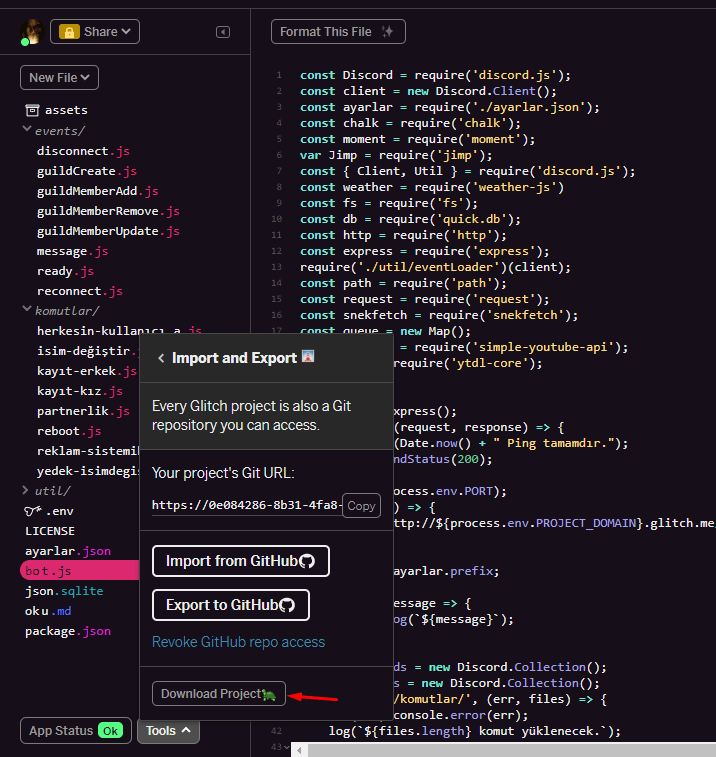Open the New File dropdown
716x757 pixels.
point(59,78)
